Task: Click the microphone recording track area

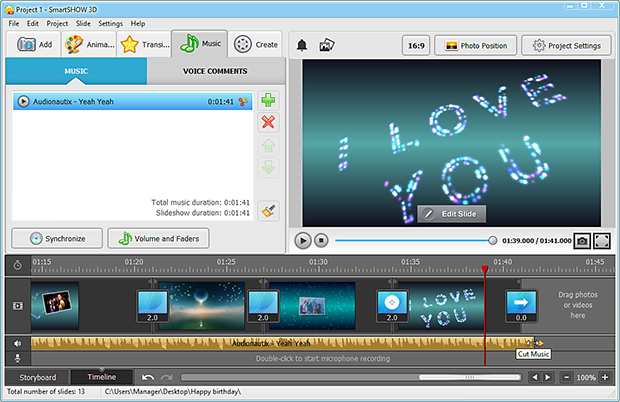Action: tap(323, 359)
